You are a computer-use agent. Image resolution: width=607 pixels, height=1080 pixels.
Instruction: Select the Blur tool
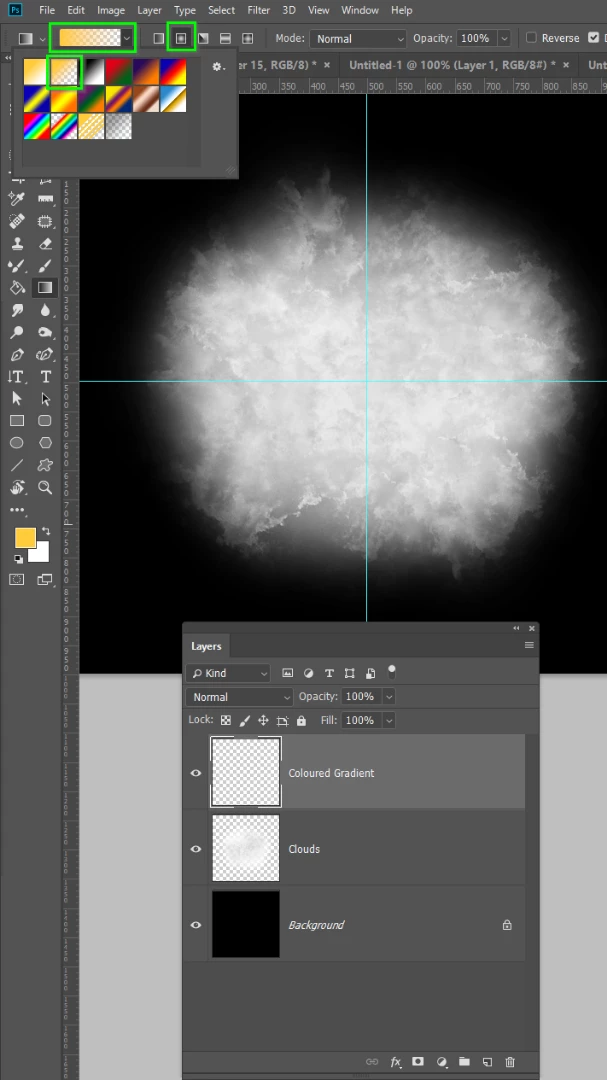45,310
